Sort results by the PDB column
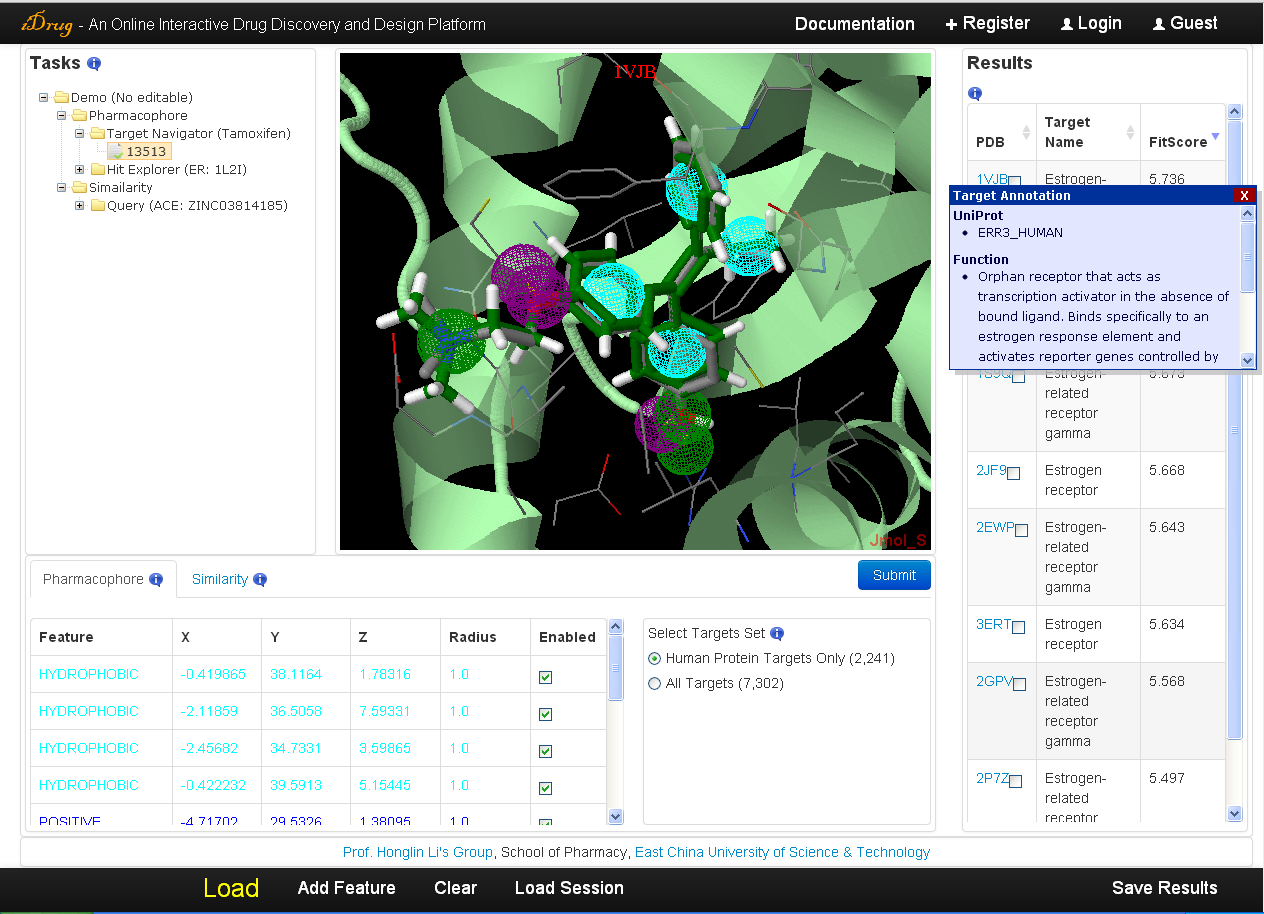Screen dimensions: 1264x914 pos(1025,132)
